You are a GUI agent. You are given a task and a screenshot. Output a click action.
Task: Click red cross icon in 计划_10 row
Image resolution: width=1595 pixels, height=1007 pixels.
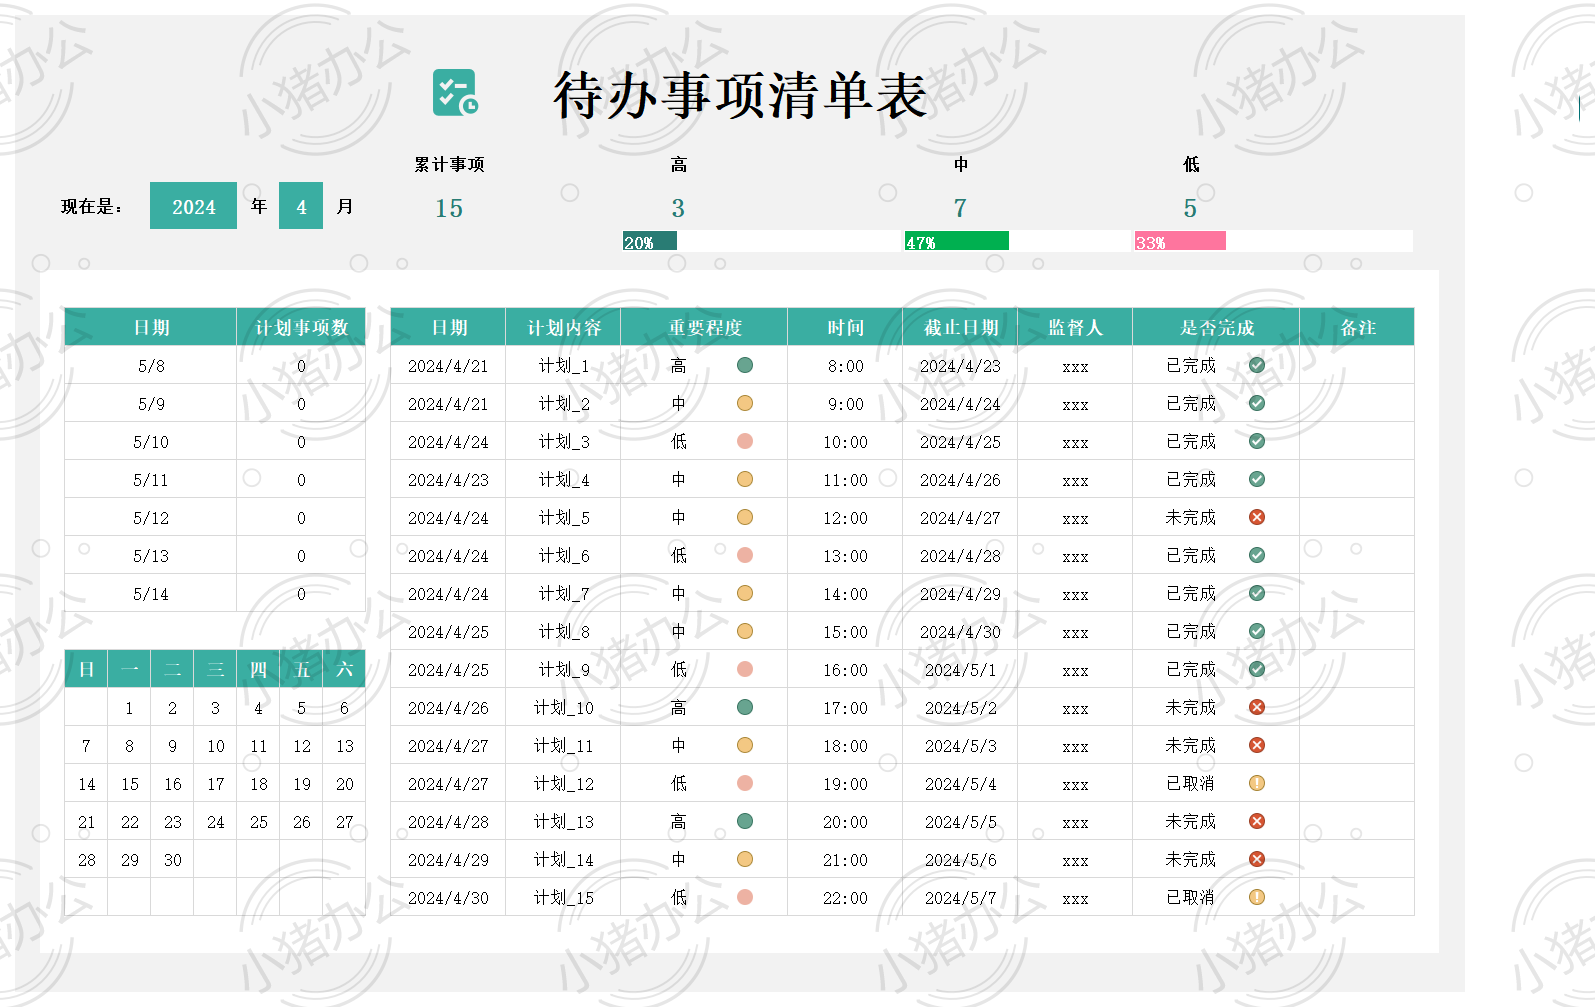pos(1257,707)
